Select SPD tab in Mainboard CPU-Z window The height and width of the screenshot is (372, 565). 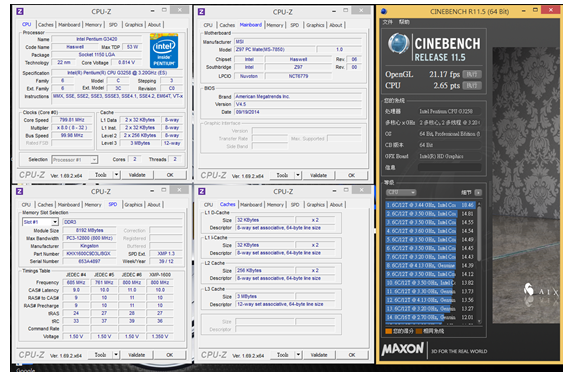pyautogui.click(x=295, y=25)
